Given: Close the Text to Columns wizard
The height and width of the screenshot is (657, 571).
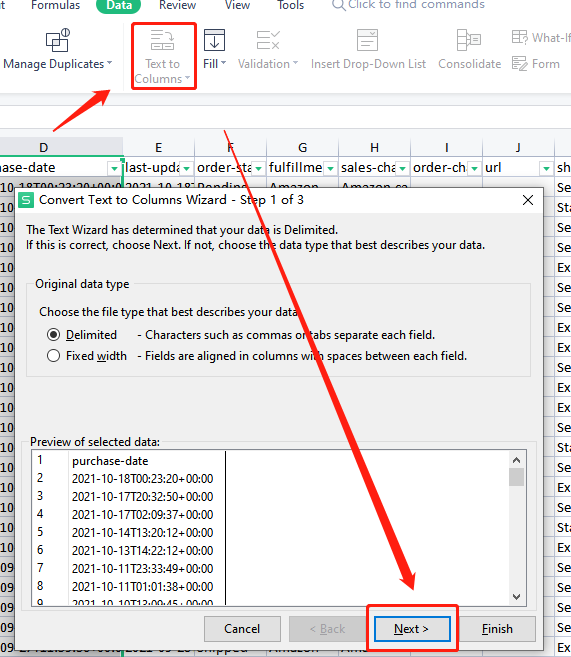Looking at the screenshot, I should (x=528, y=200).
